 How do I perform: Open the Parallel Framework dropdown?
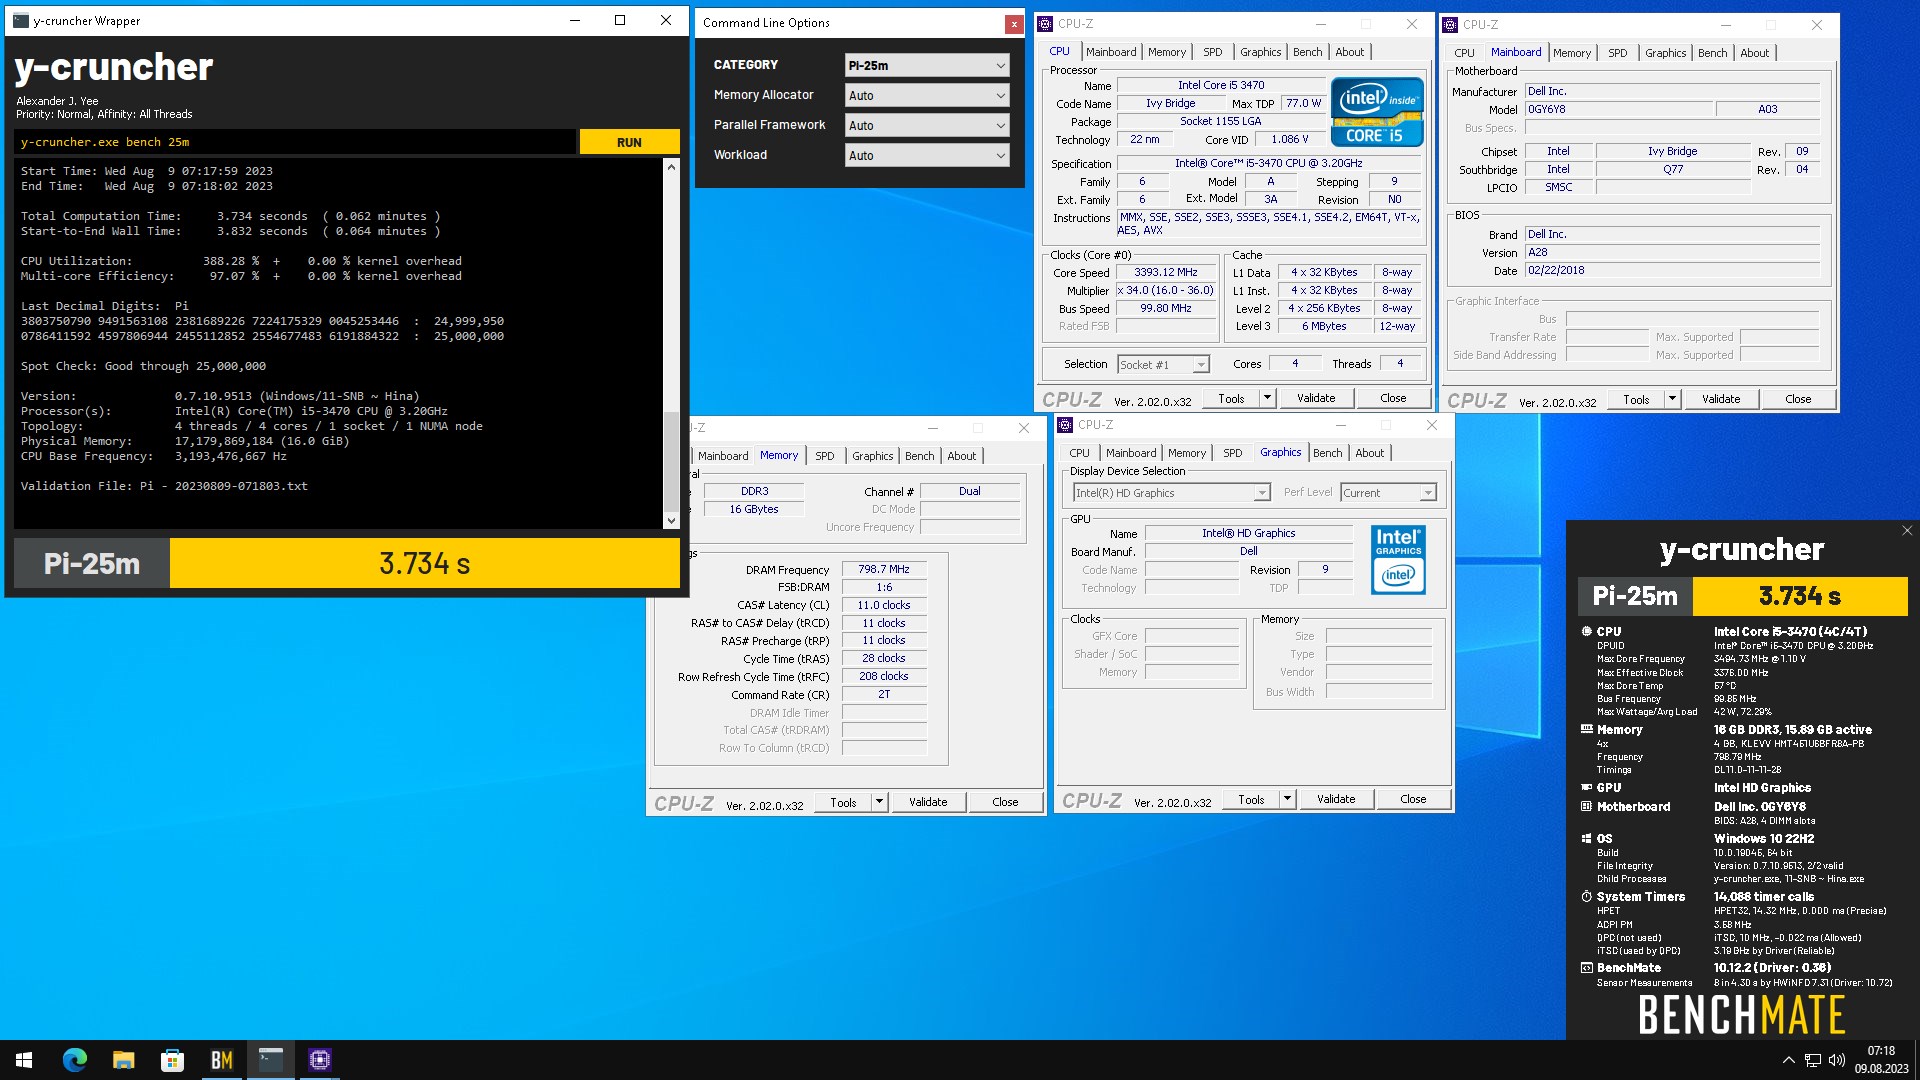[x=927, y=126]
